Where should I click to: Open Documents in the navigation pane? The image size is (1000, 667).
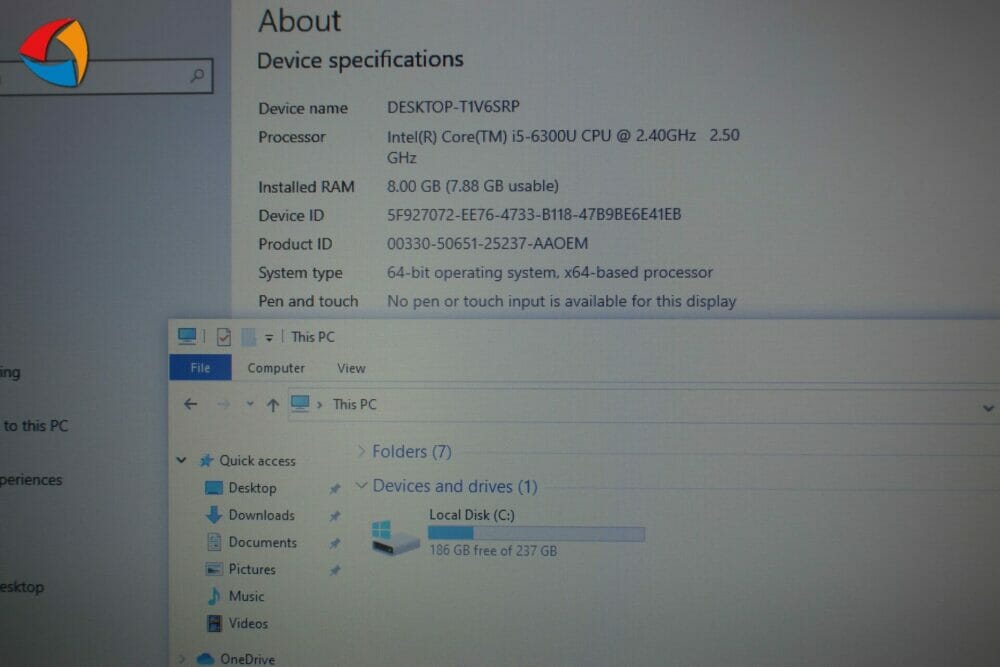[263, 542]
